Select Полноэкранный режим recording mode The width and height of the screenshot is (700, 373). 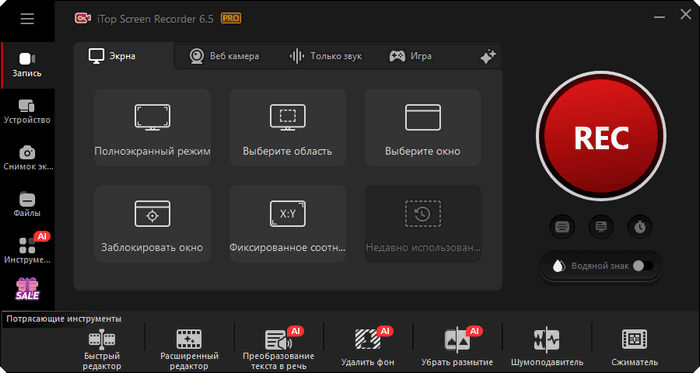(152, 128)
